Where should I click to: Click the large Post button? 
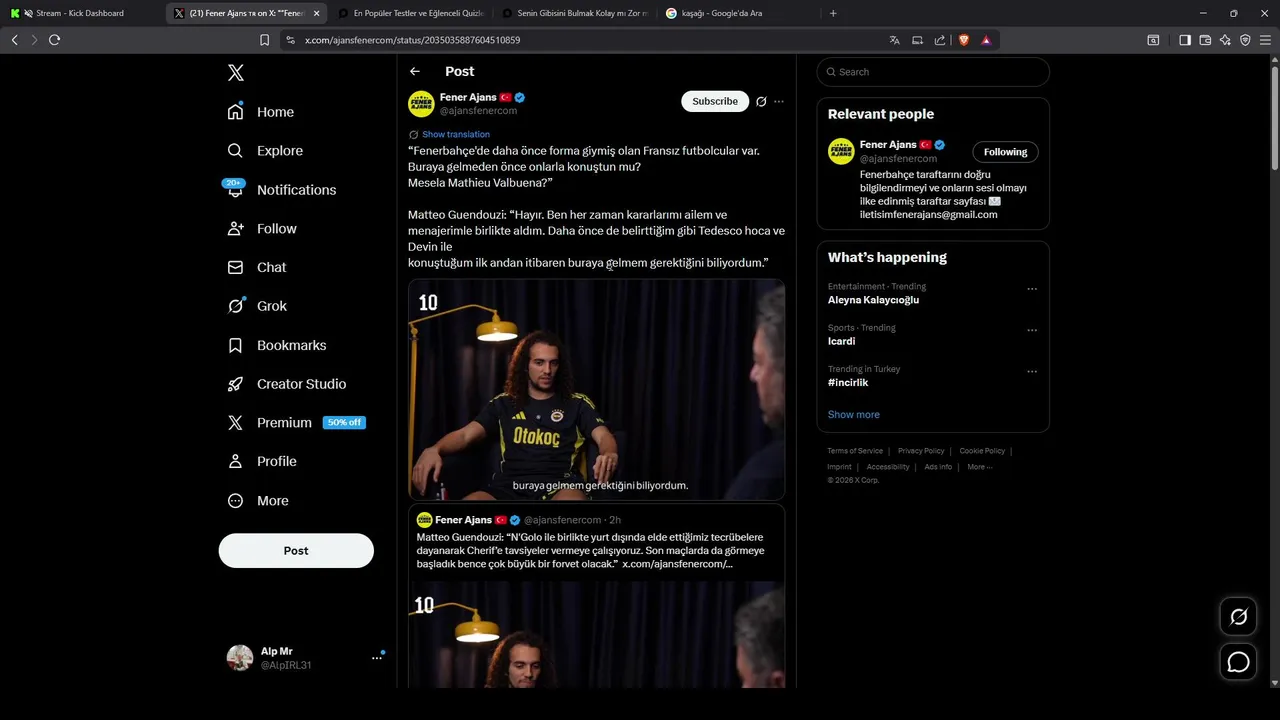click(296, 551)
